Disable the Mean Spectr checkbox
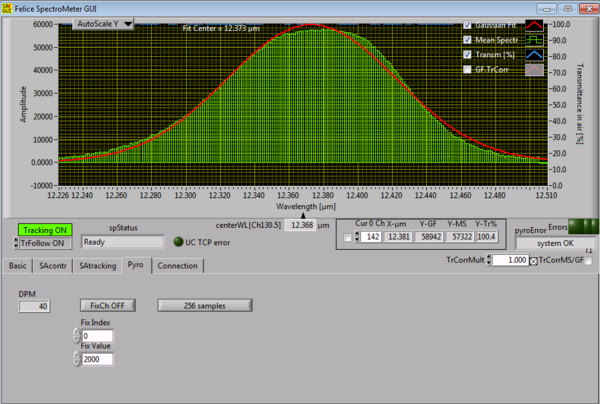Image resolution: width=600 pixels, height=404 pixels. pos(467,40)
